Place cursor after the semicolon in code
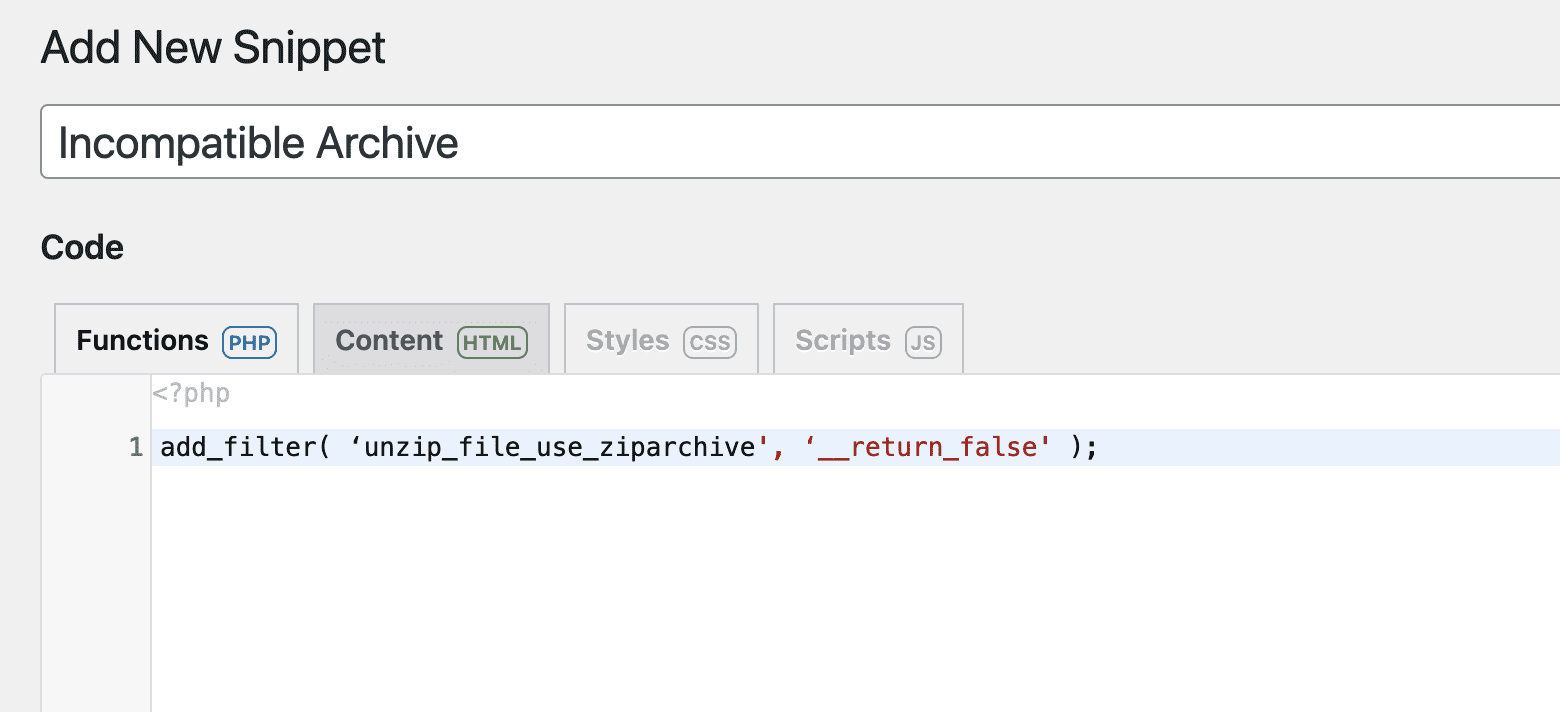Viewport: 1560px width, 712px height. [1099, 447]
